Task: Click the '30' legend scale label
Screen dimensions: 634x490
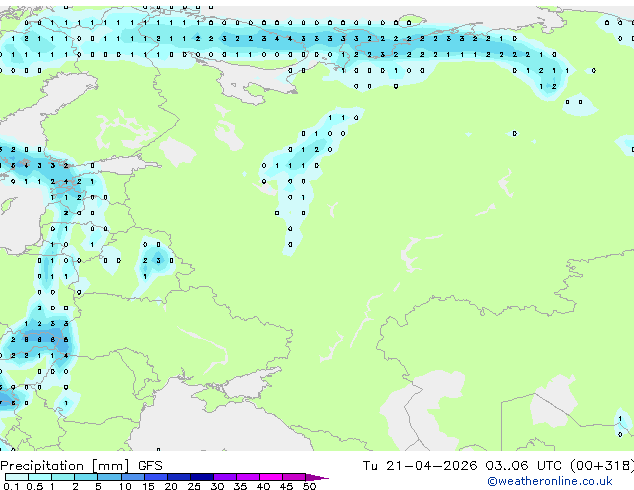Action: pyautogui.click(x=217, y=486)
